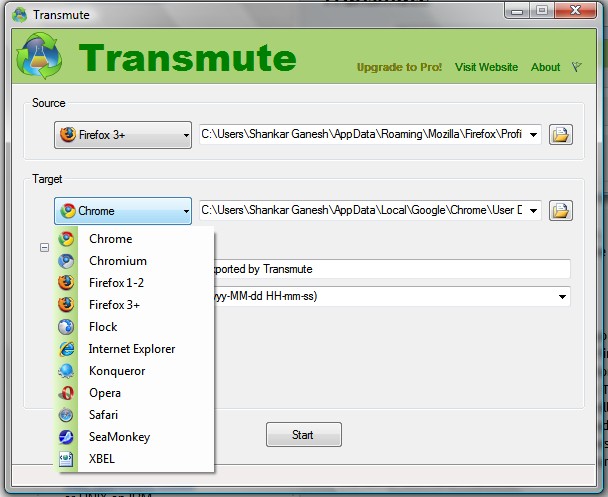Image resolution: width=608 pixels, height=497 pixels.
Task: Expand the Source path dropdown arrow
Action: [x=534, y=135]
